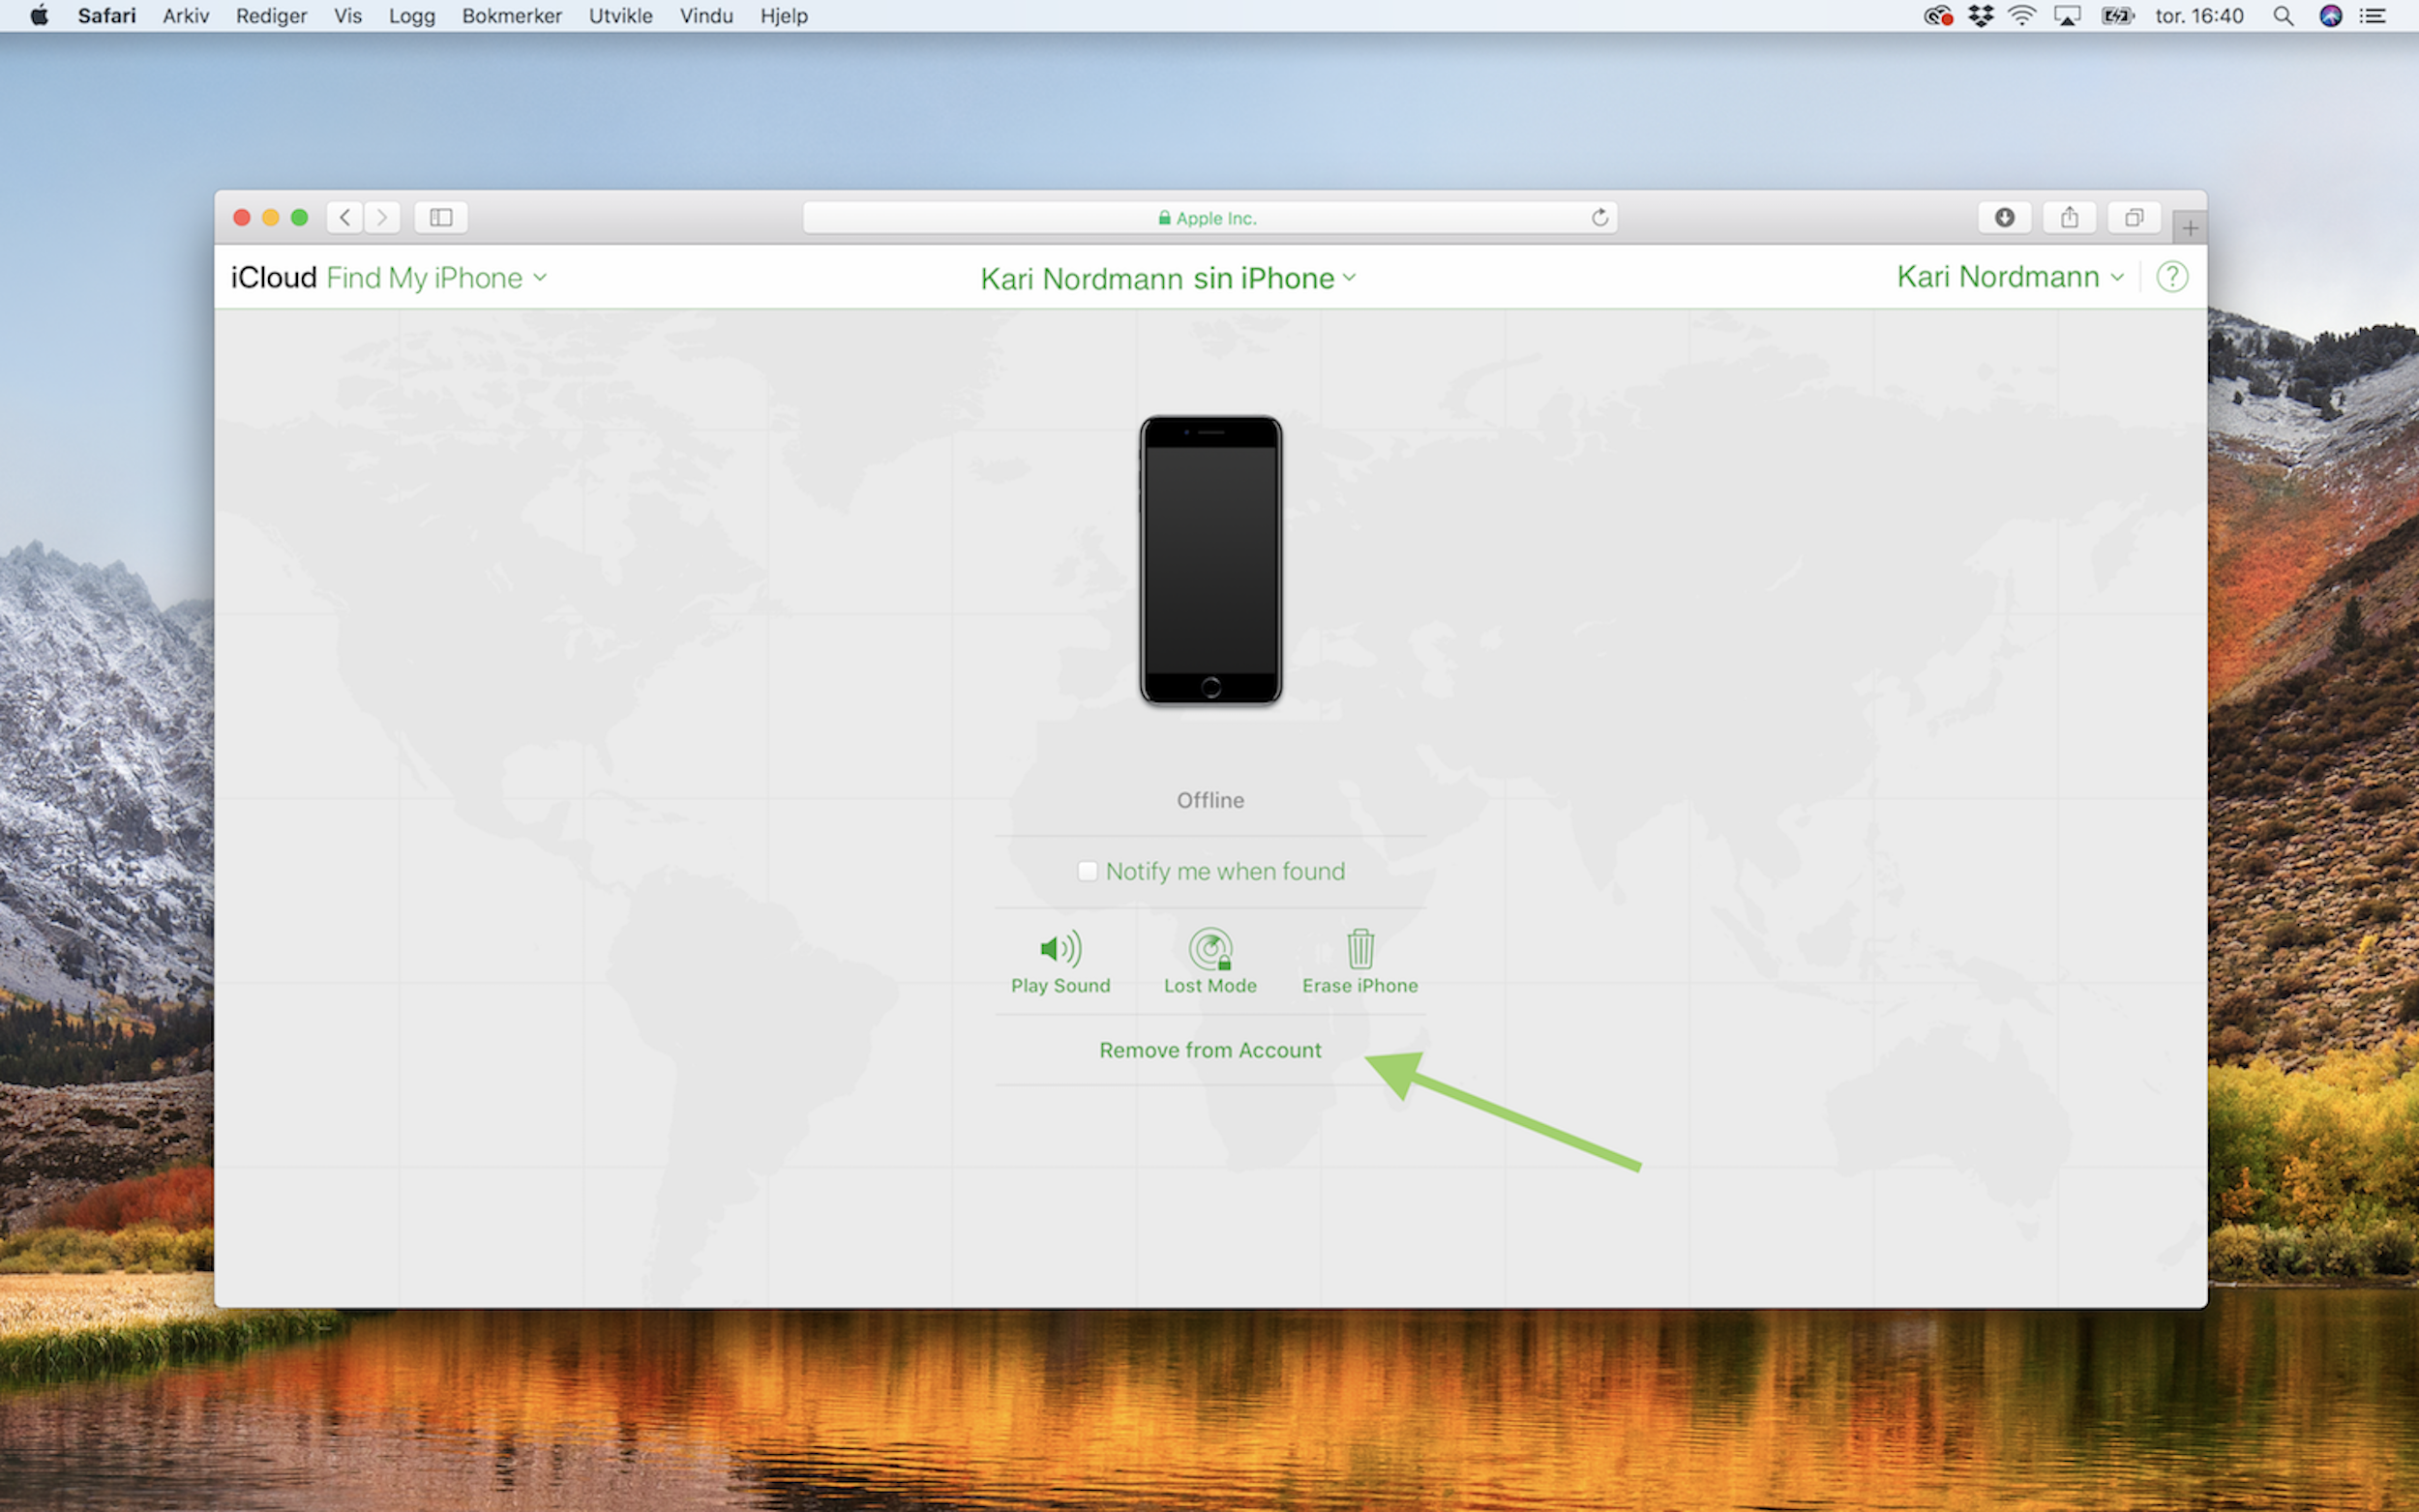
Task: Open the Safari share menu
Action: 2069,217
